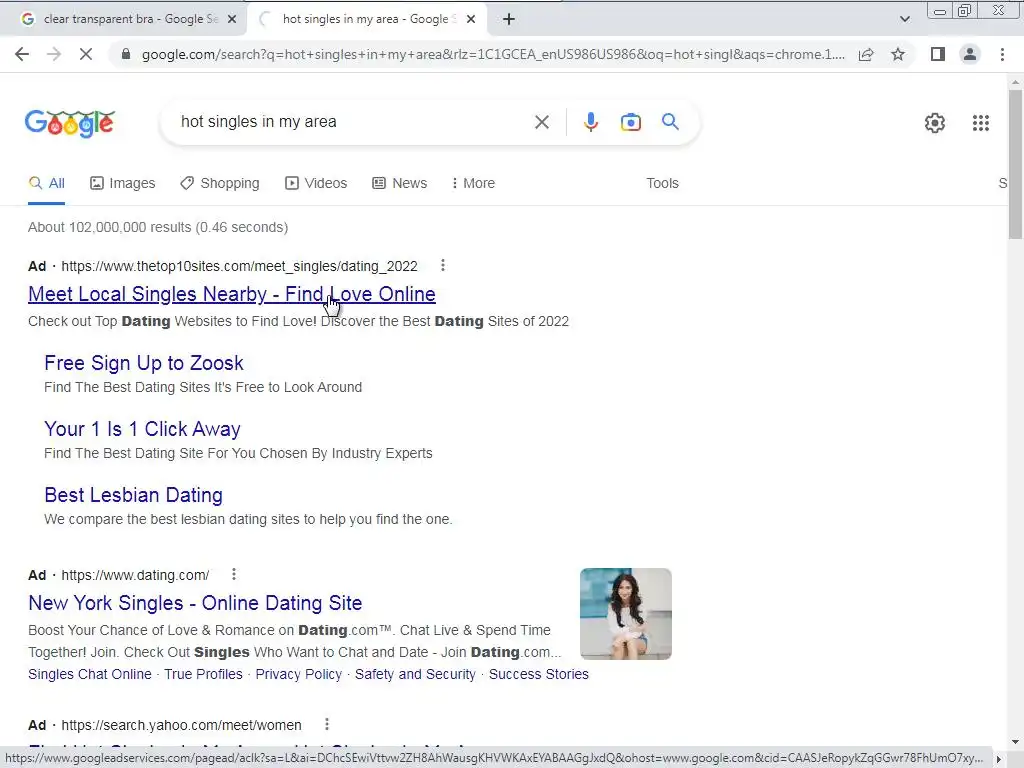Click the https://www.dating.com/ ad URL
The width and height of the screenshot is (1024, 768).
pyautogui.click(x=135, y=575)
